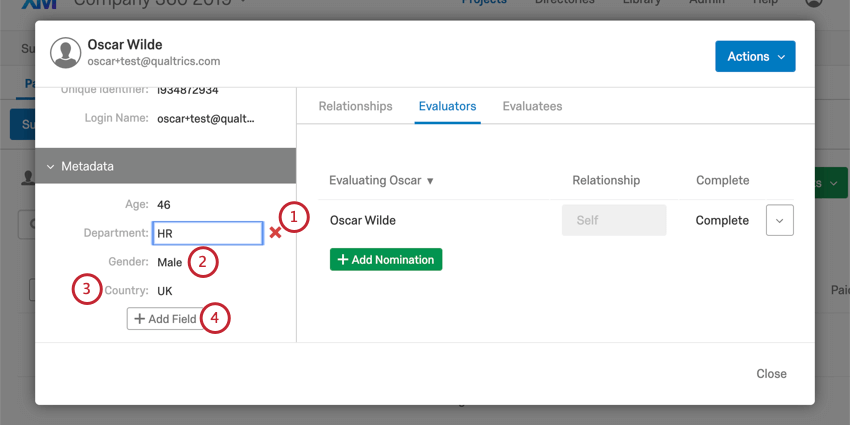Click Oscar Wilde's profile avatar icon
Screen dimensions: 850x425
(x=66, y=53)
